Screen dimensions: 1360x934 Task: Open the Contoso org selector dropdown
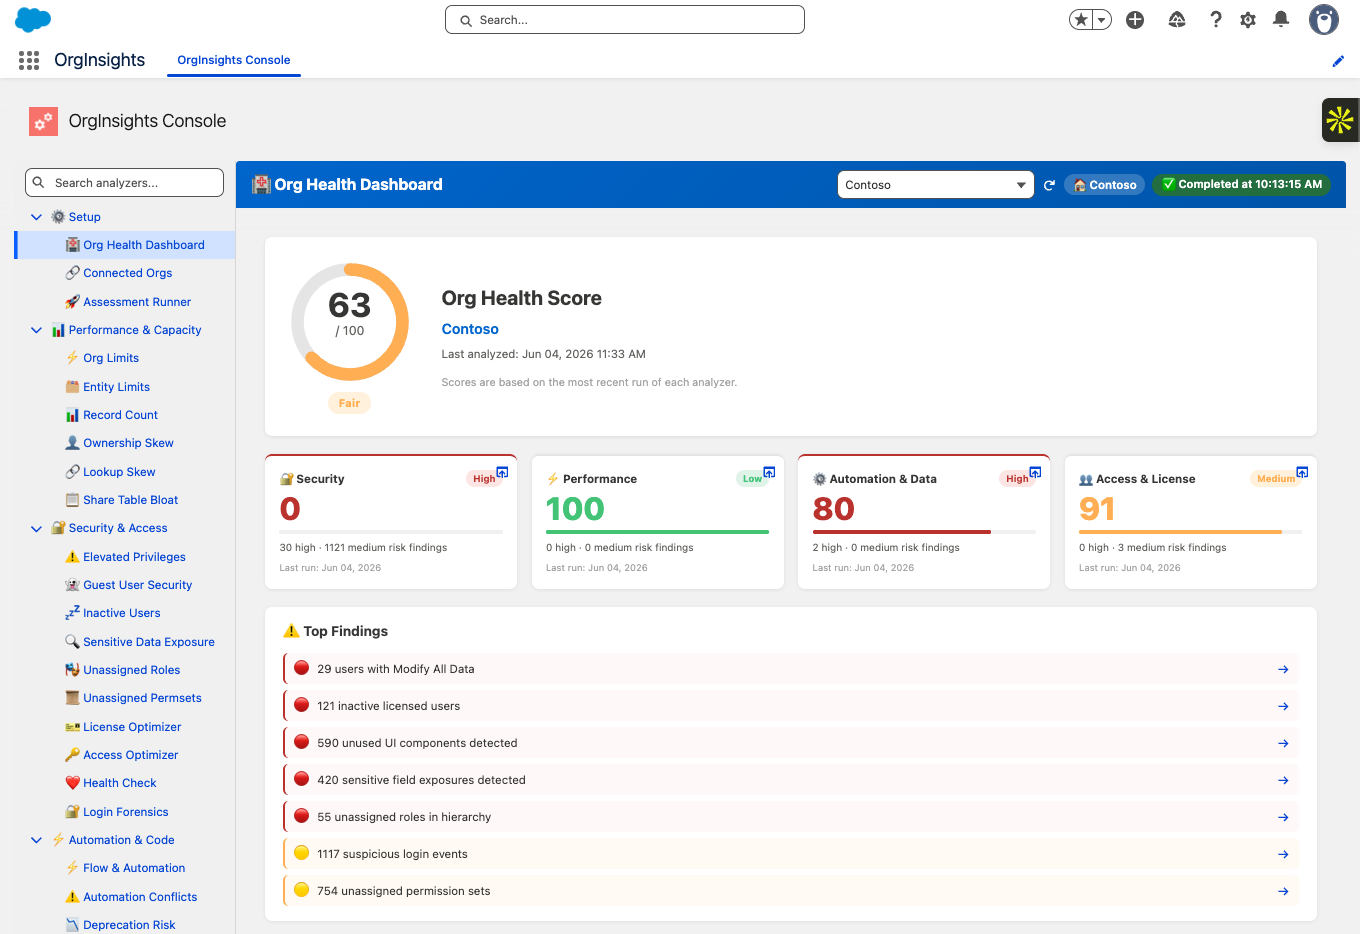click(935, 185)
